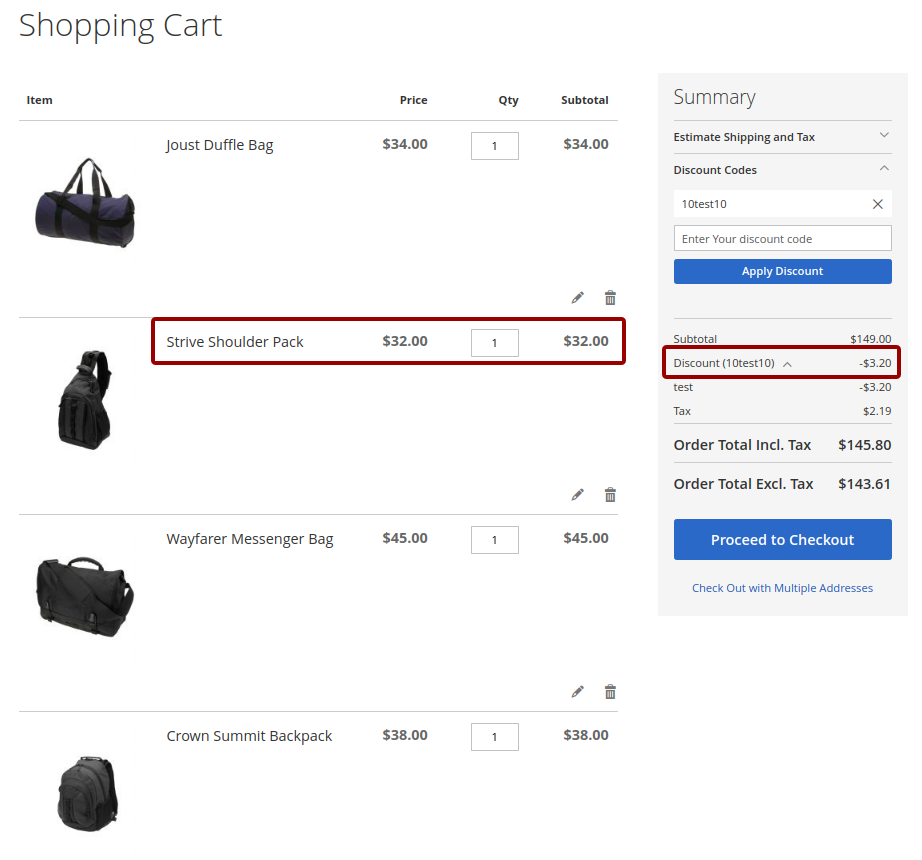The width and height of the screenshot is (922, 860).
Task: Edit the Joust Duffle Bag item
Action: (577, 298)
